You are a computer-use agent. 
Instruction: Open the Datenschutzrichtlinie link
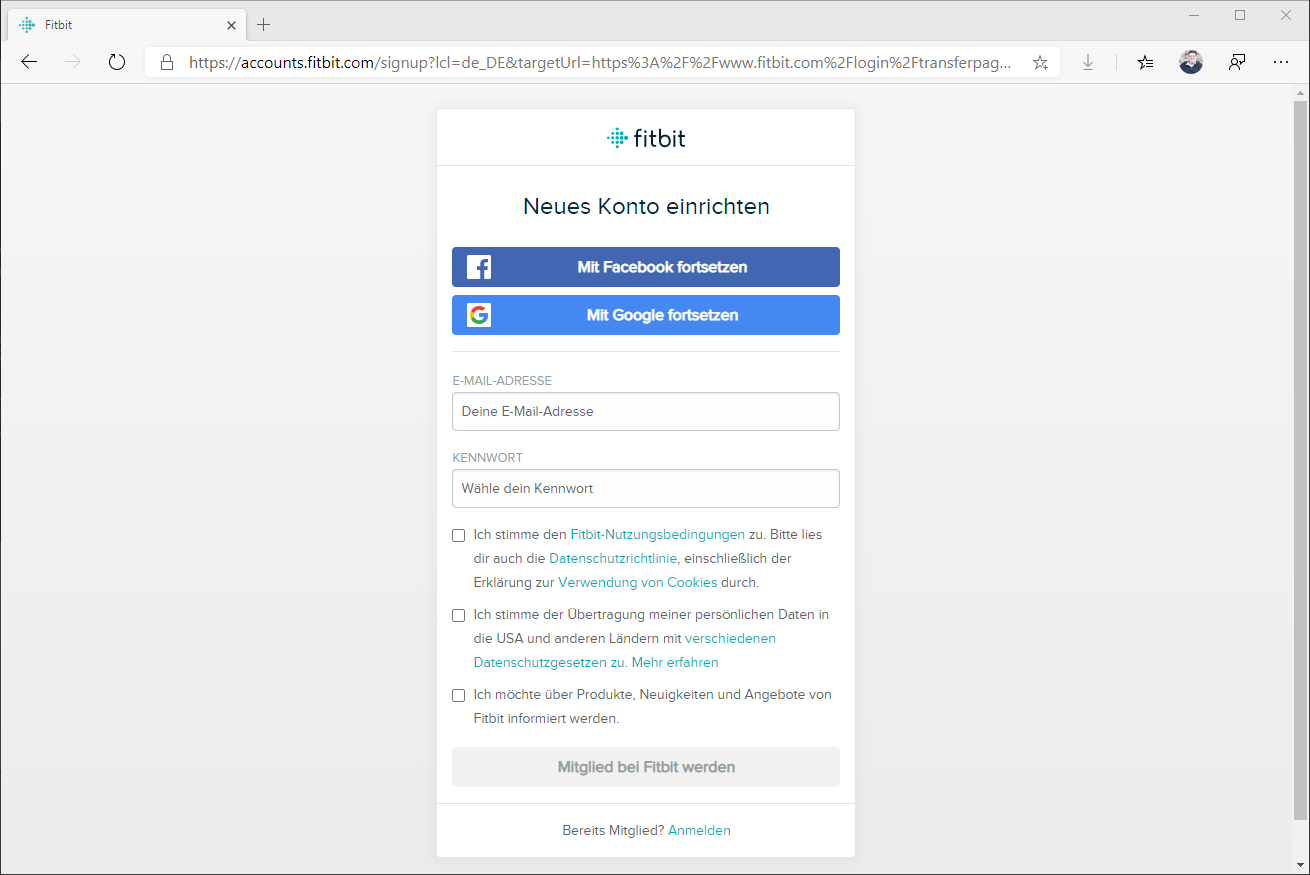613,558
